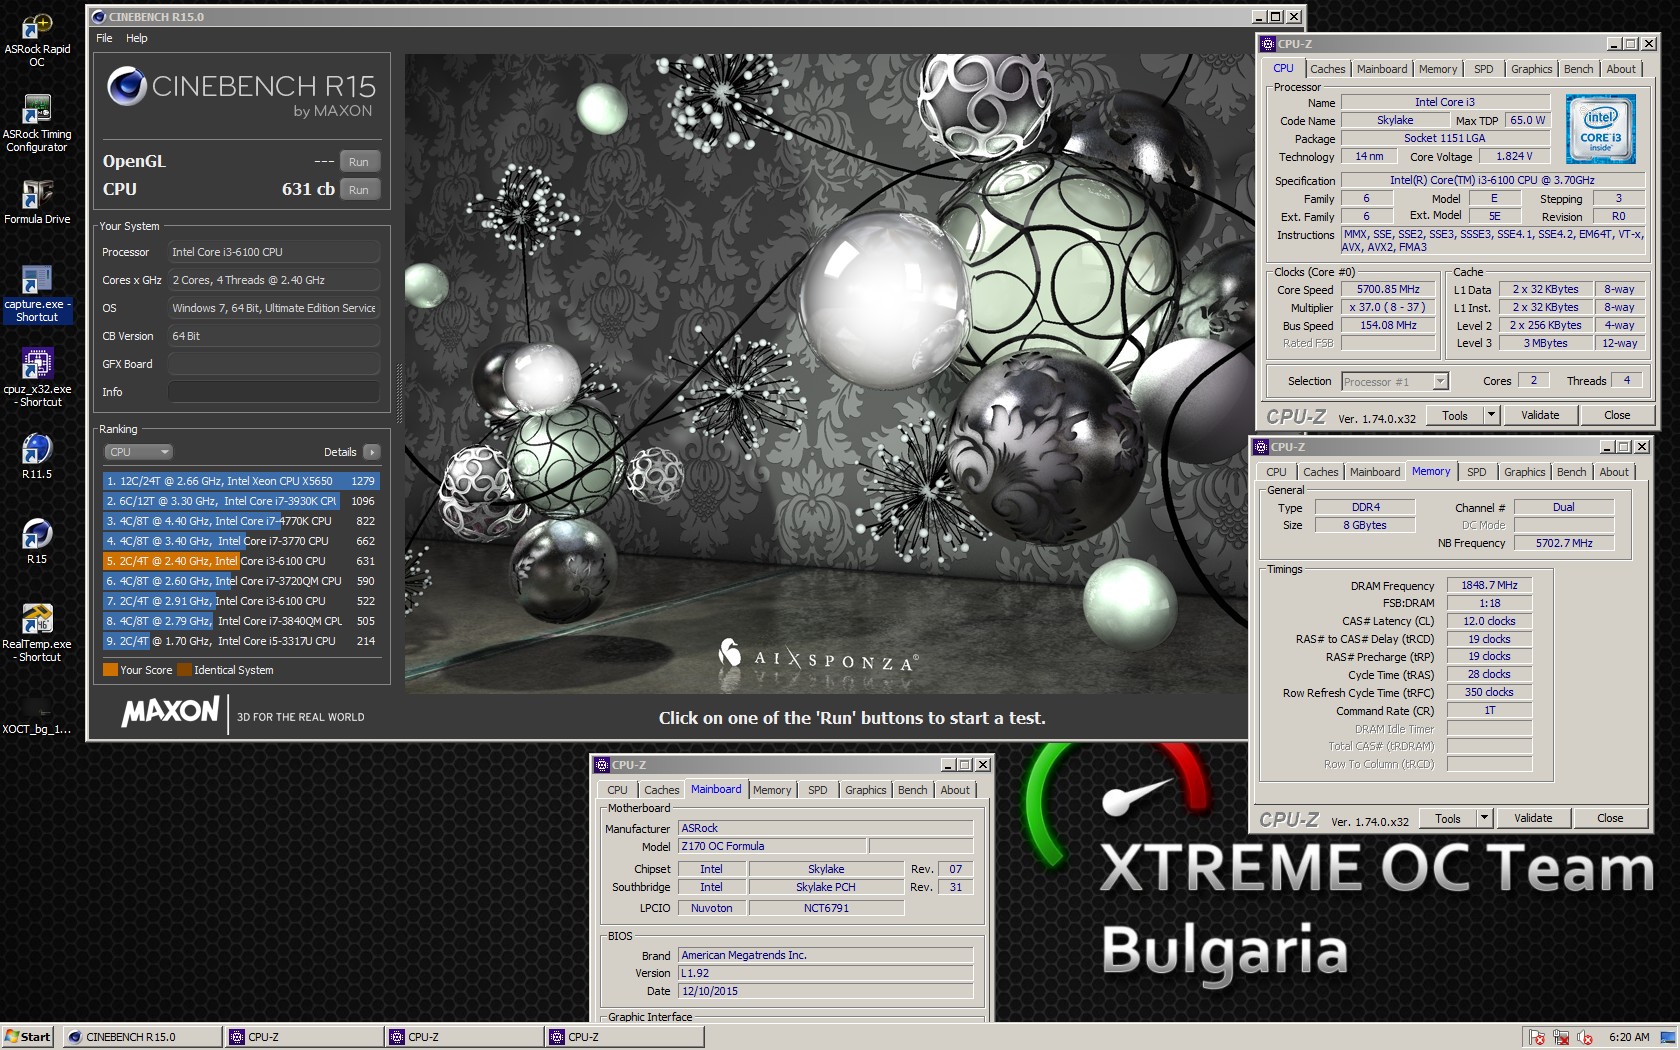Switch to Mainboard tab in Memory CPU-Z window
Image resolution: width=1680 pixels, height=1050 pixels.
tap(1375, 472)
